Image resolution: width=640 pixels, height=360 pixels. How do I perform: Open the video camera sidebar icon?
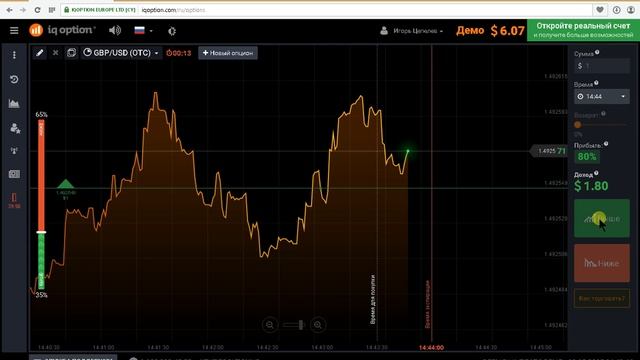point(14,174)
